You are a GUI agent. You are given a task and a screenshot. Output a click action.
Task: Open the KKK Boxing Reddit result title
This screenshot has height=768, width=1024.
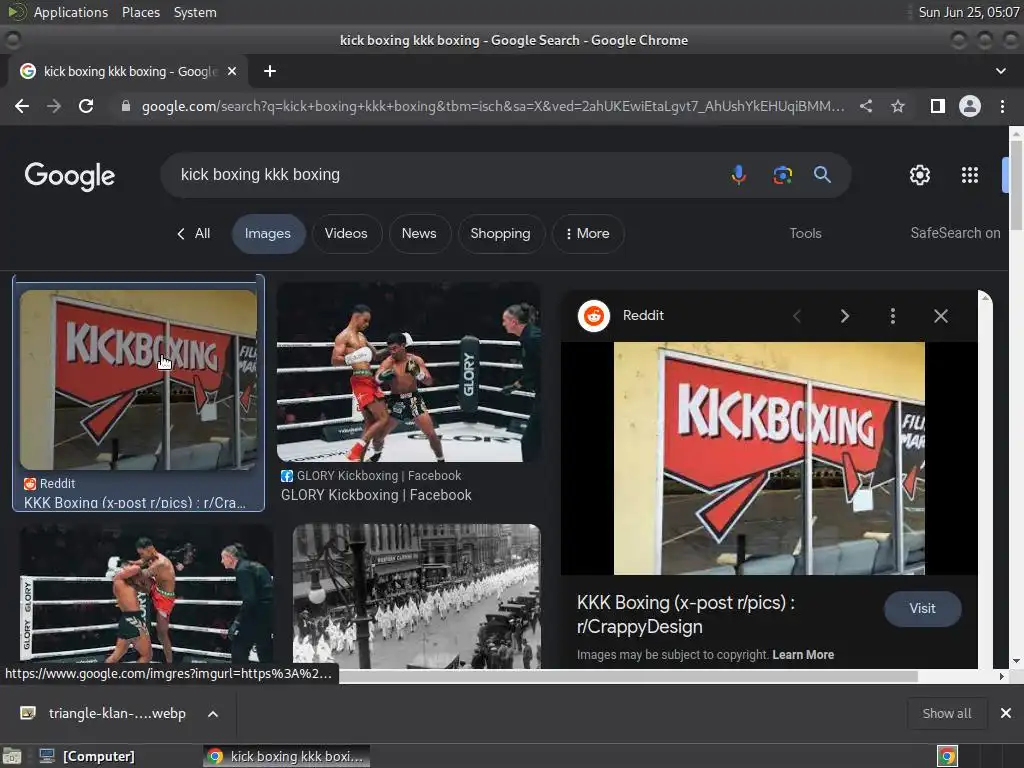pos(135,502)
